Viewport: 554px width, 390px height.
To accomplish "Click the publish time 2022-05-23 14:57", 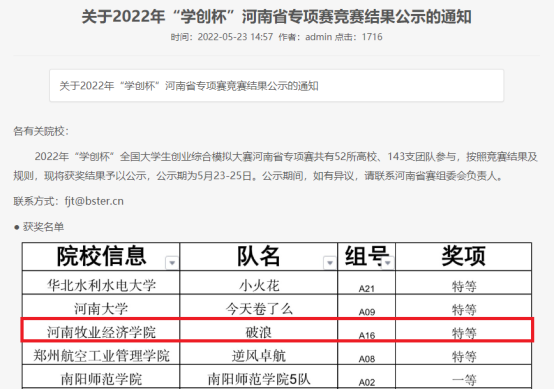I will [235, 37].
